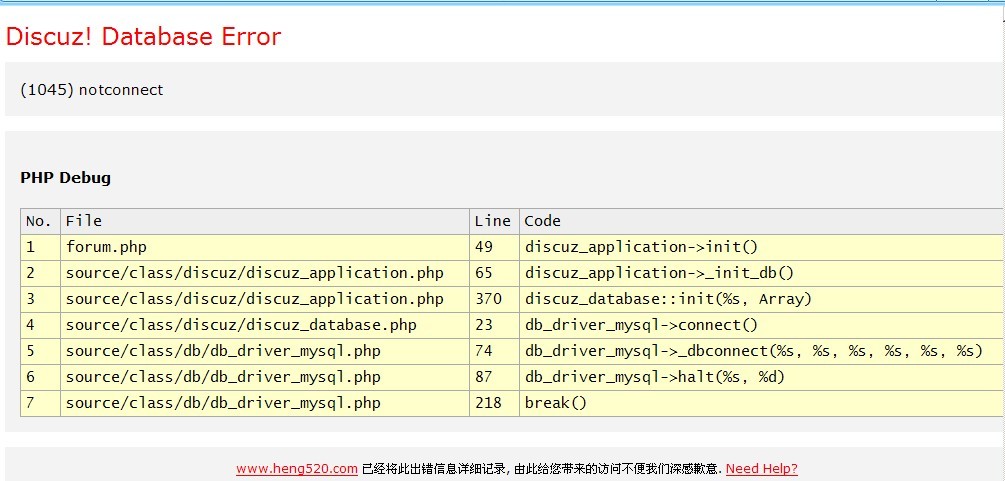Click line number 370 cell
The width and height of the screenshot is (1005, 481).
tap(494, 300)
